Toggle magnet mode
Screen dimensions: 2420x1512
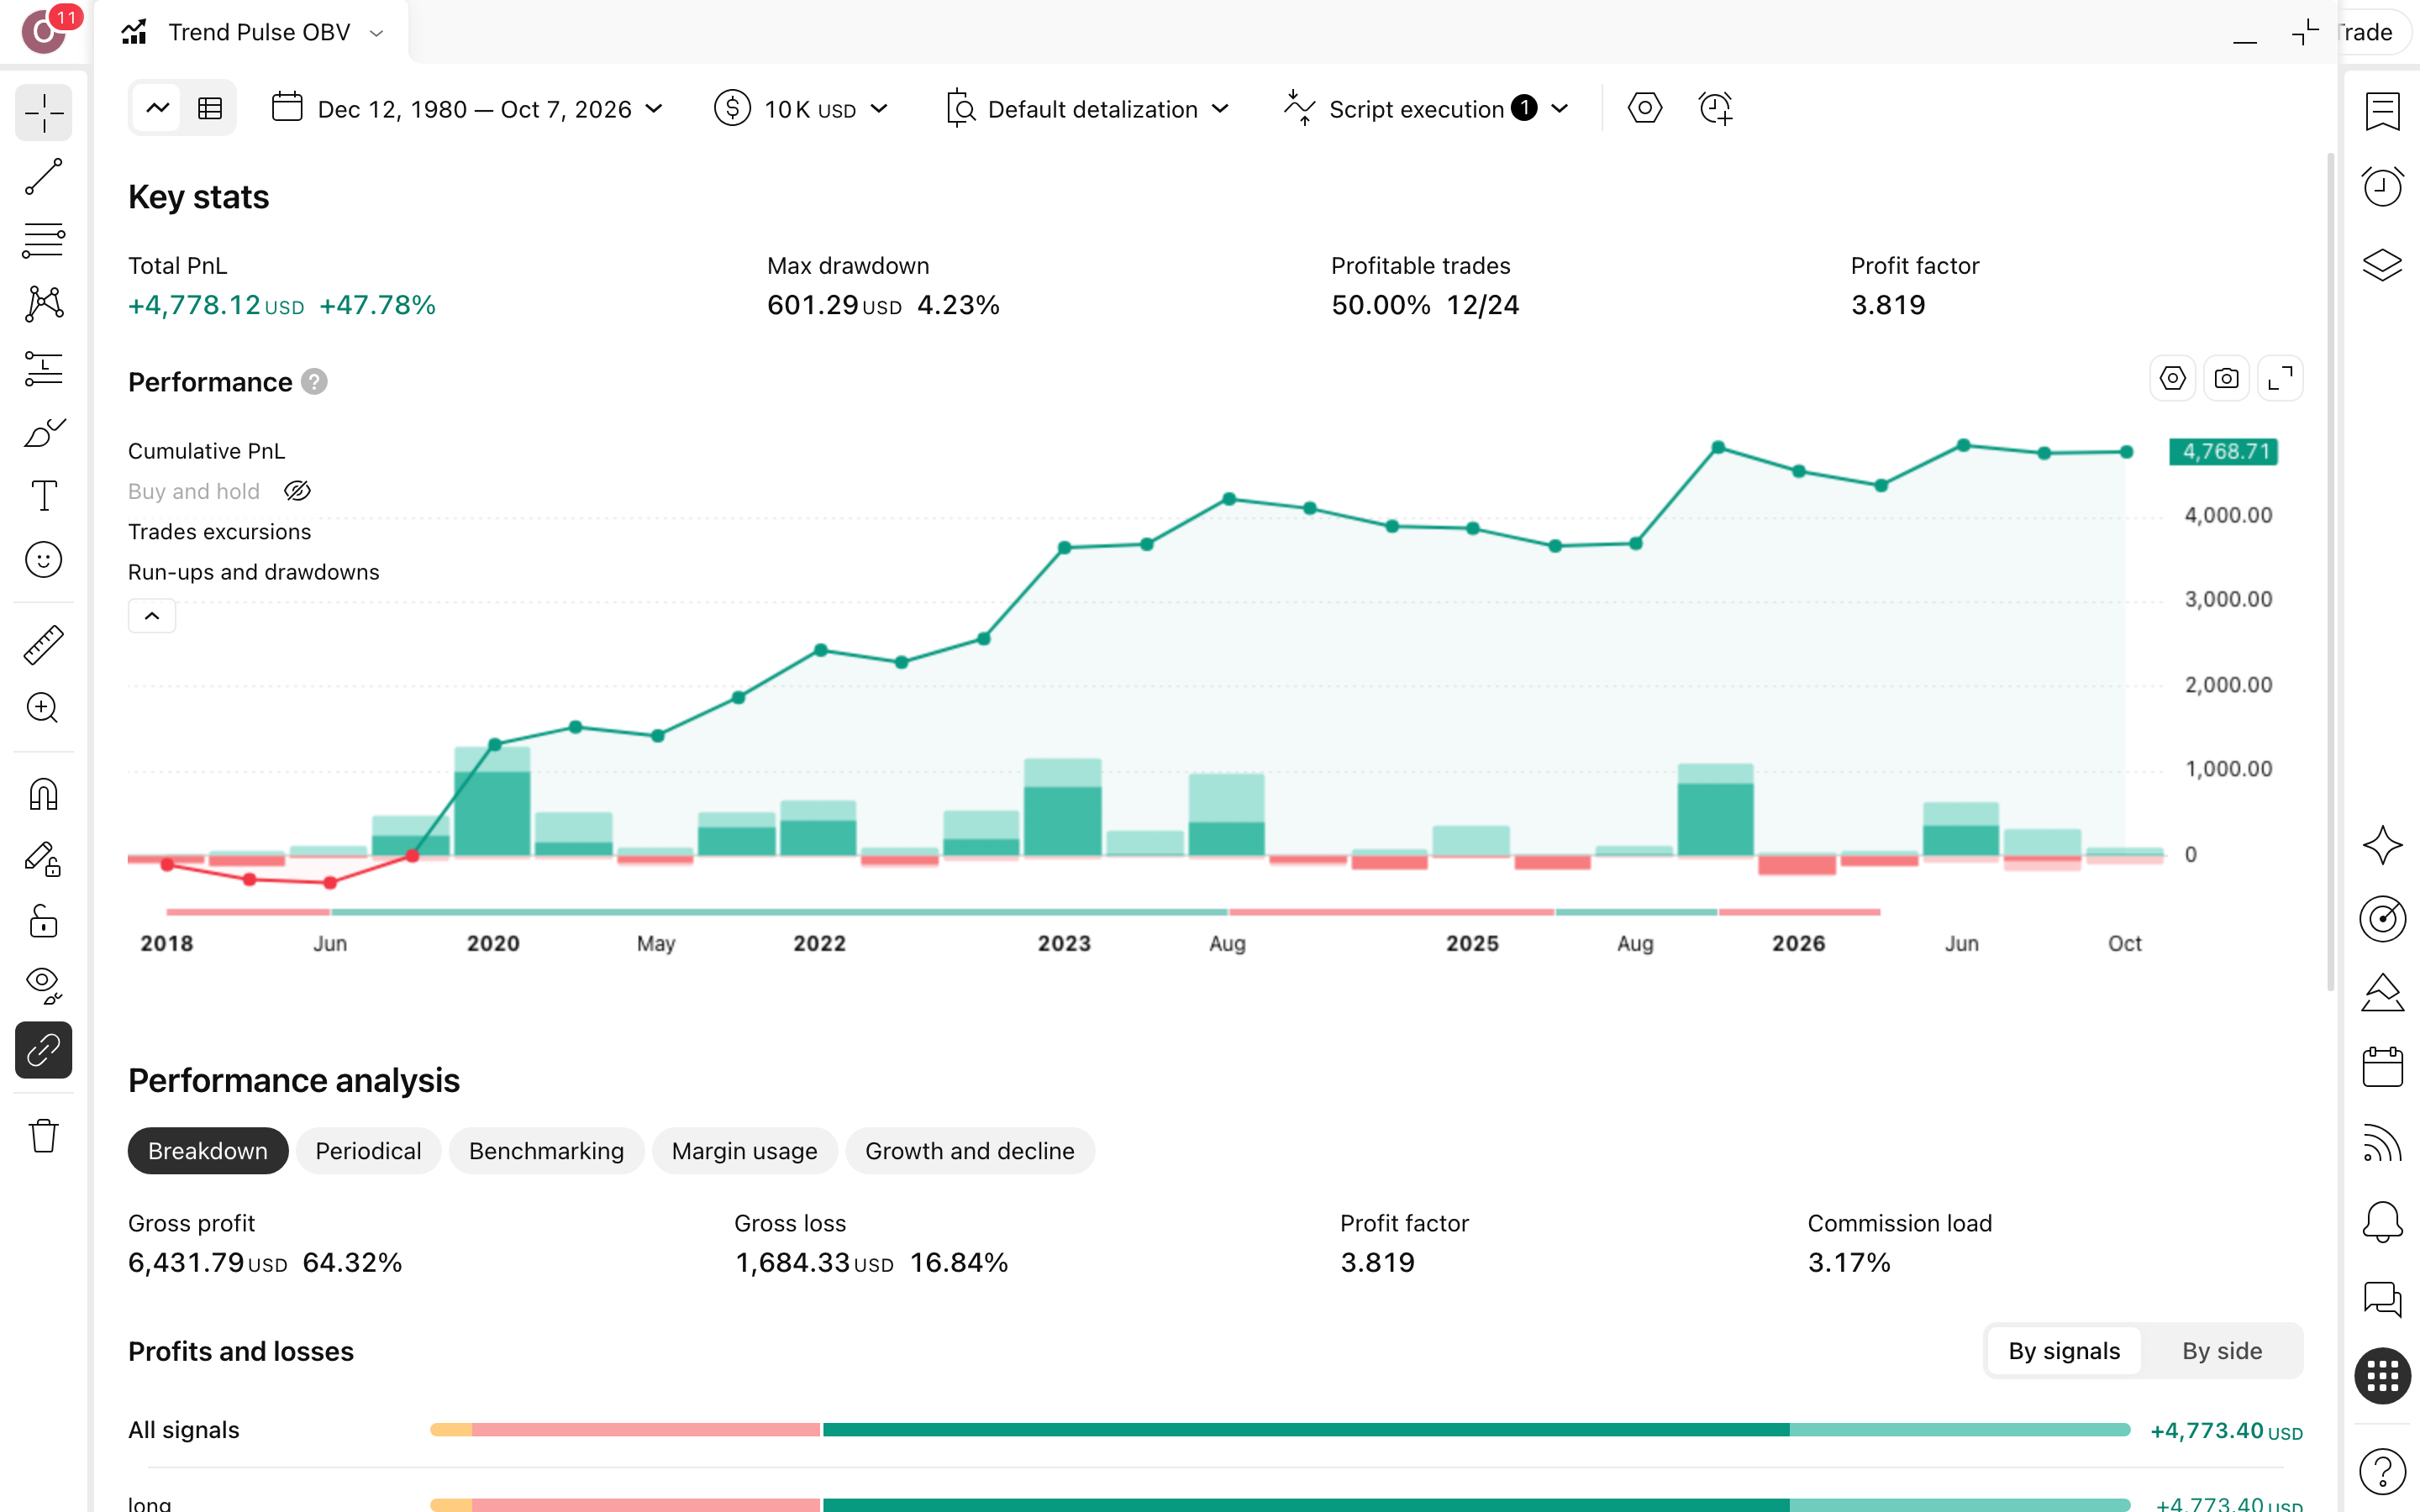(x=44, y=795)
